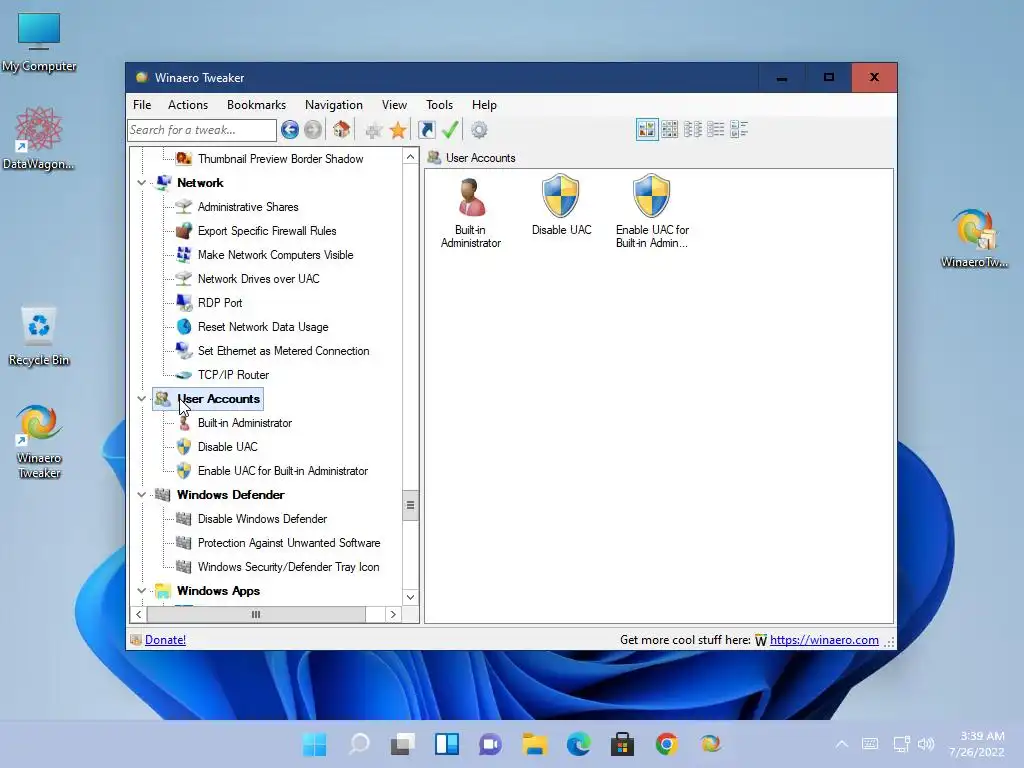Open DataWagon desktop shortcut
This screenshot has width=1024, height=768.
39,138
